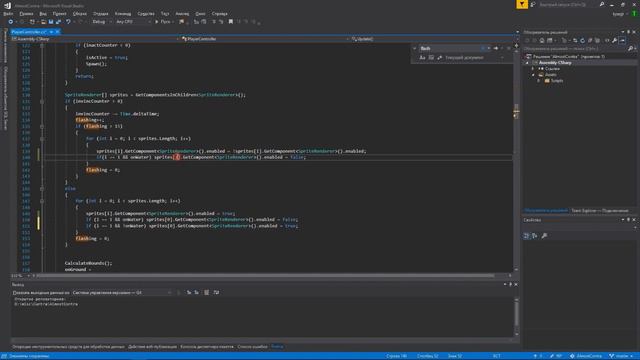Switch to Консоль диспетчера пакетов tab
Image resolution: width=640 pixels, height=360 pixels.
click(207, 347)
